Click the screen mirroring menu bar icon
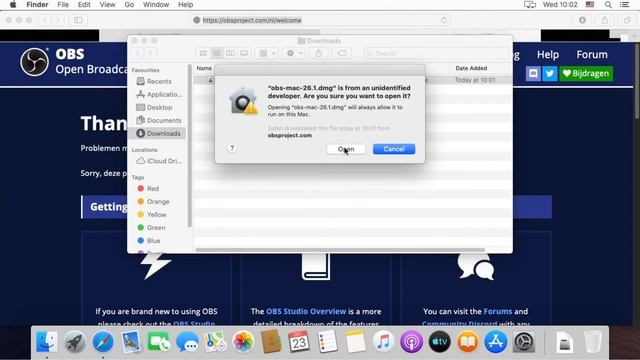Image resolution: width=640 pixels, height=360 pixels. [x=530, y=4]
